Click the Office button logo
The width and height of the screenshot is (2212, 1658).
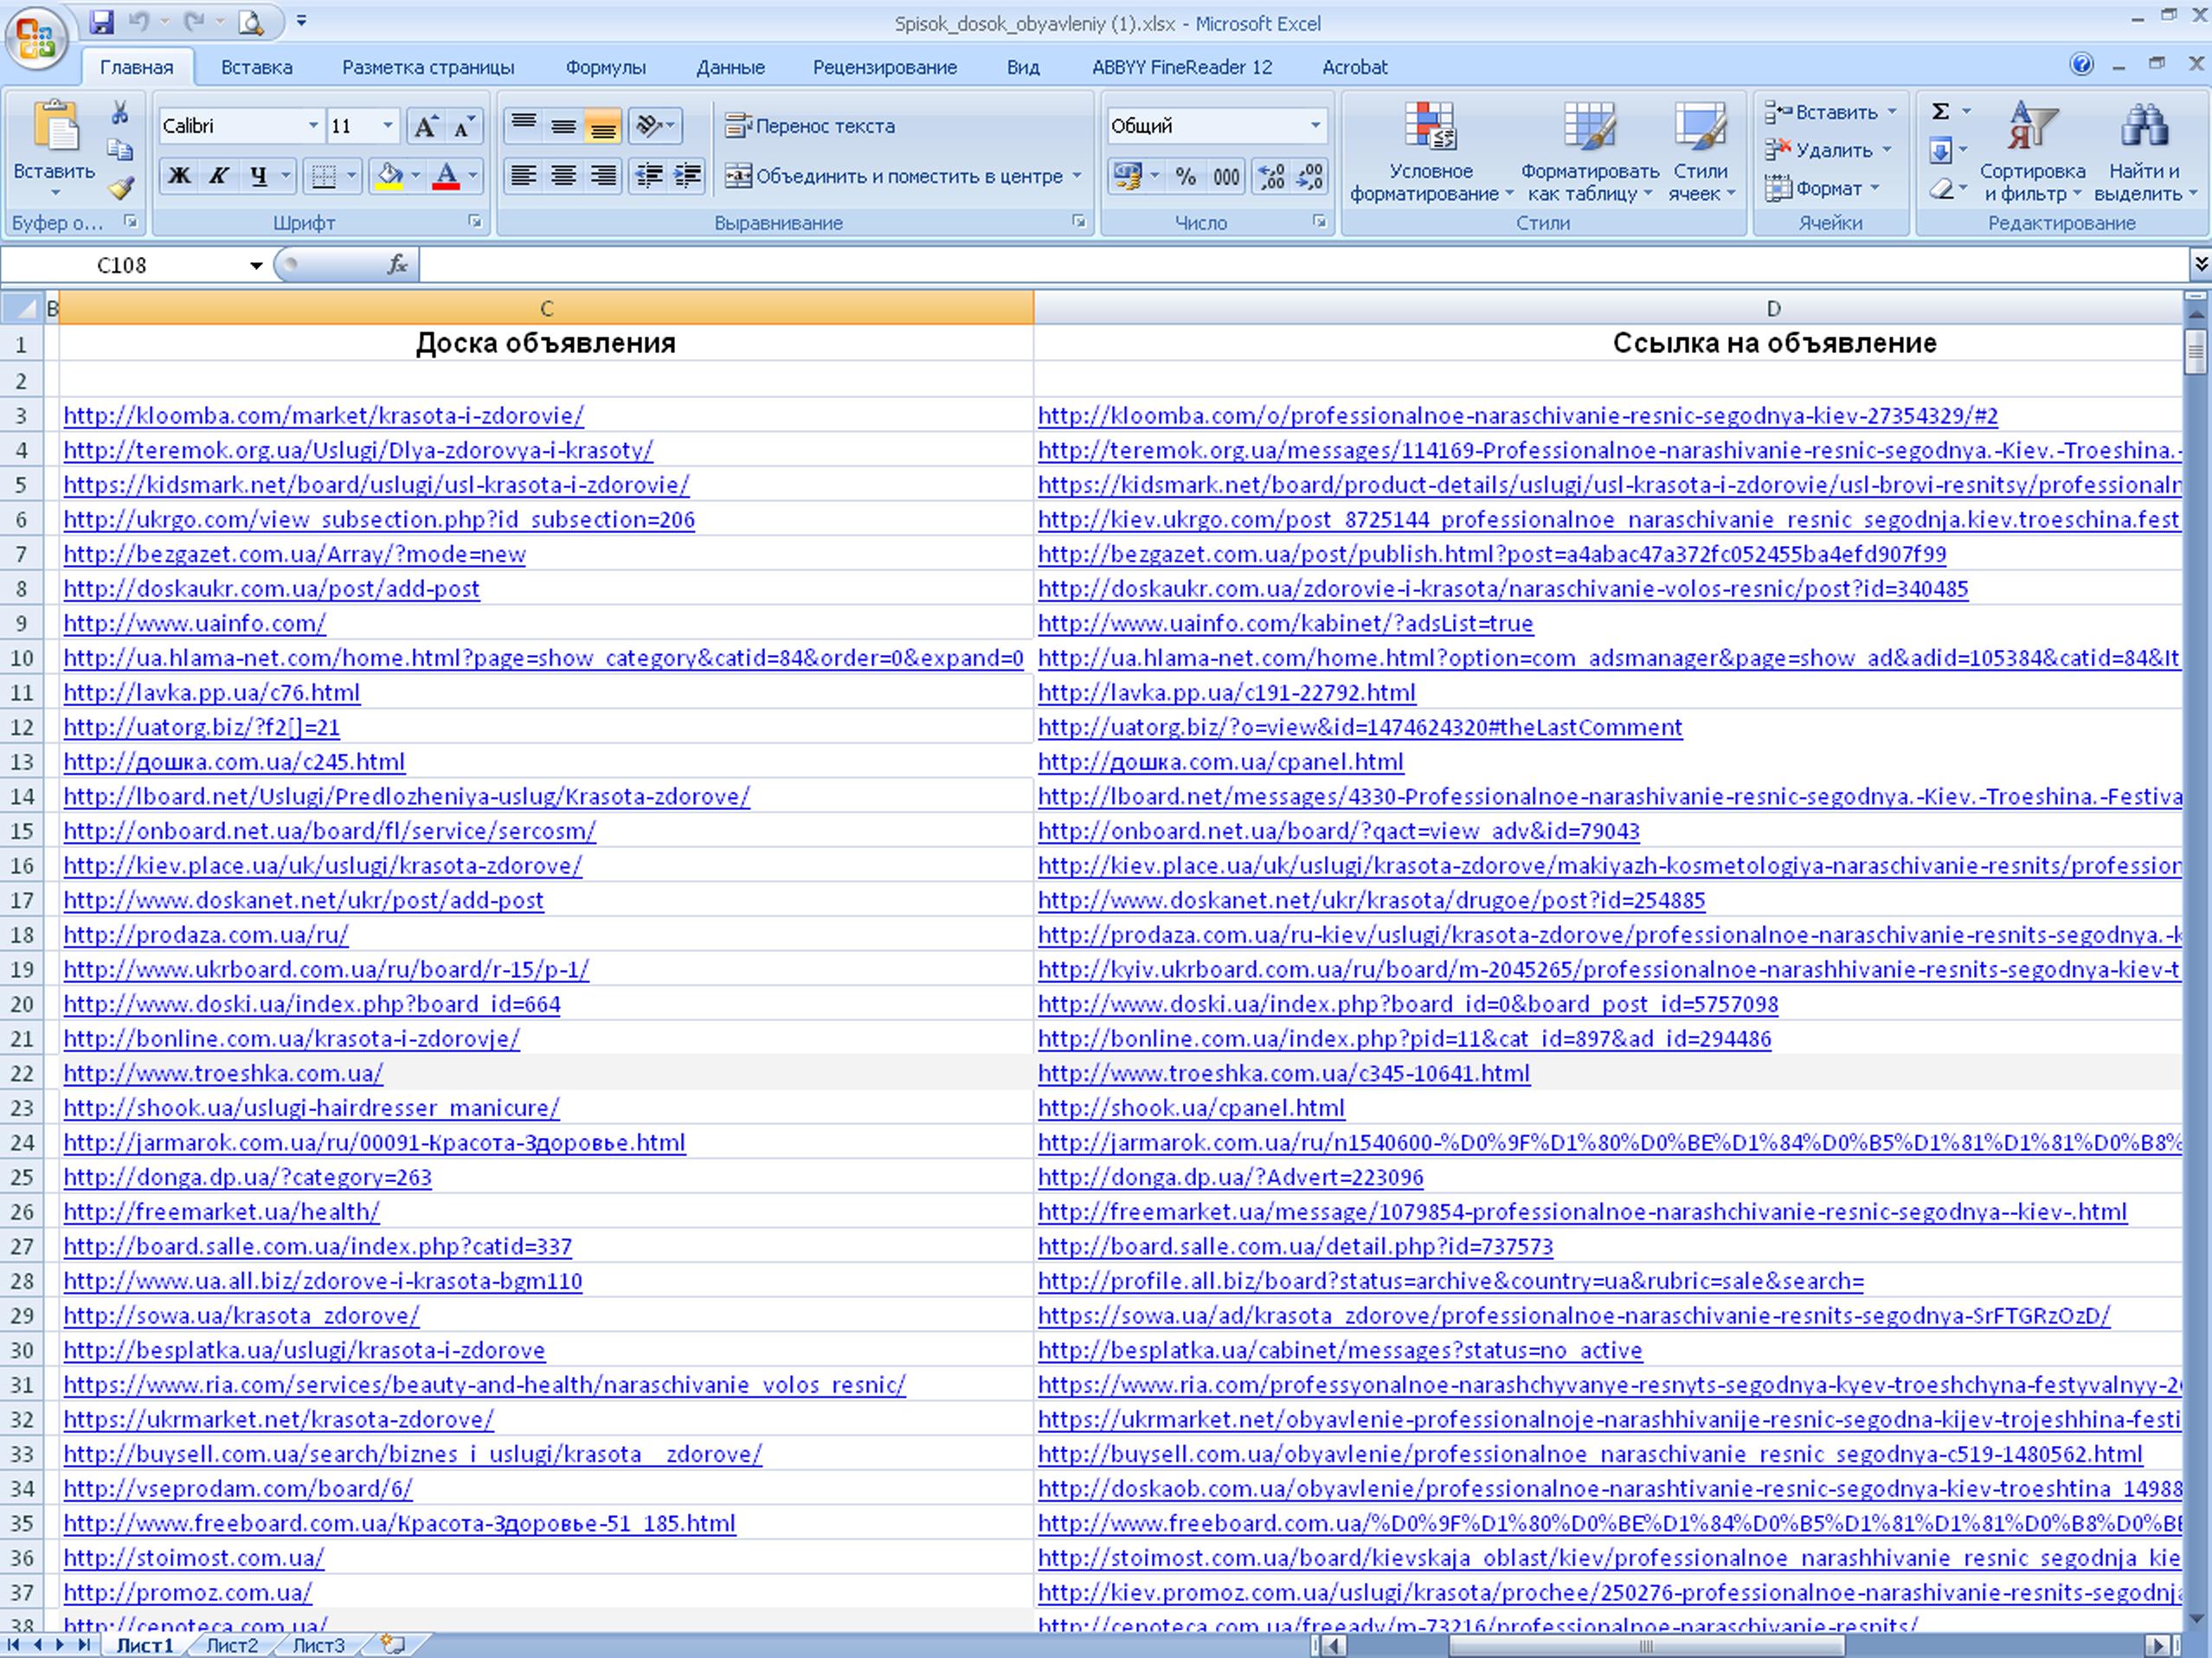[36, 38]
